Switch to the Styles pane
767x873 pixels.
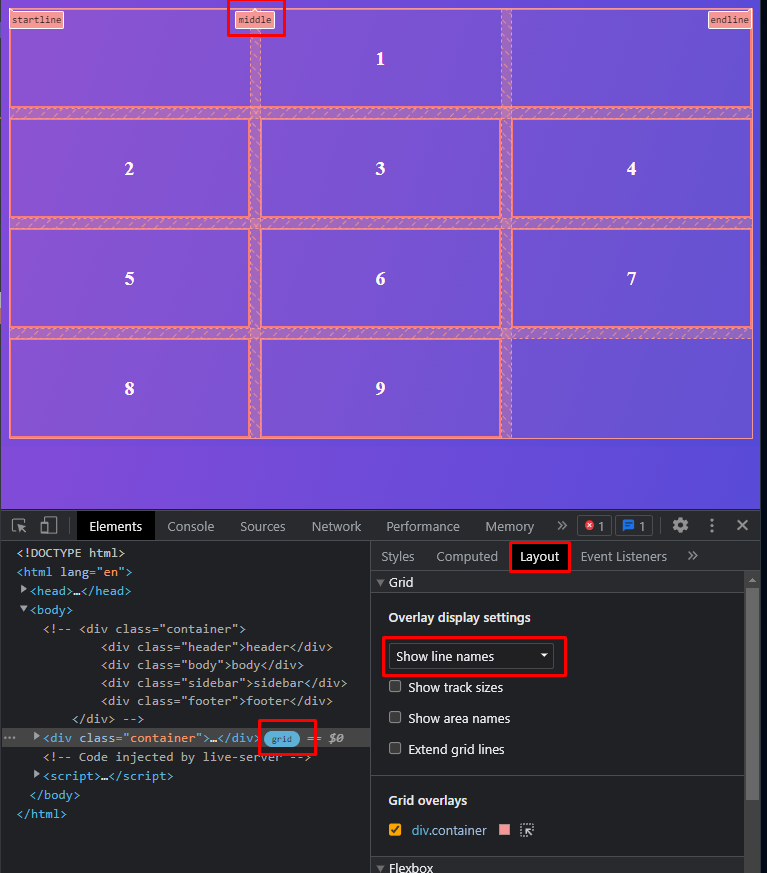pos(397,556)
